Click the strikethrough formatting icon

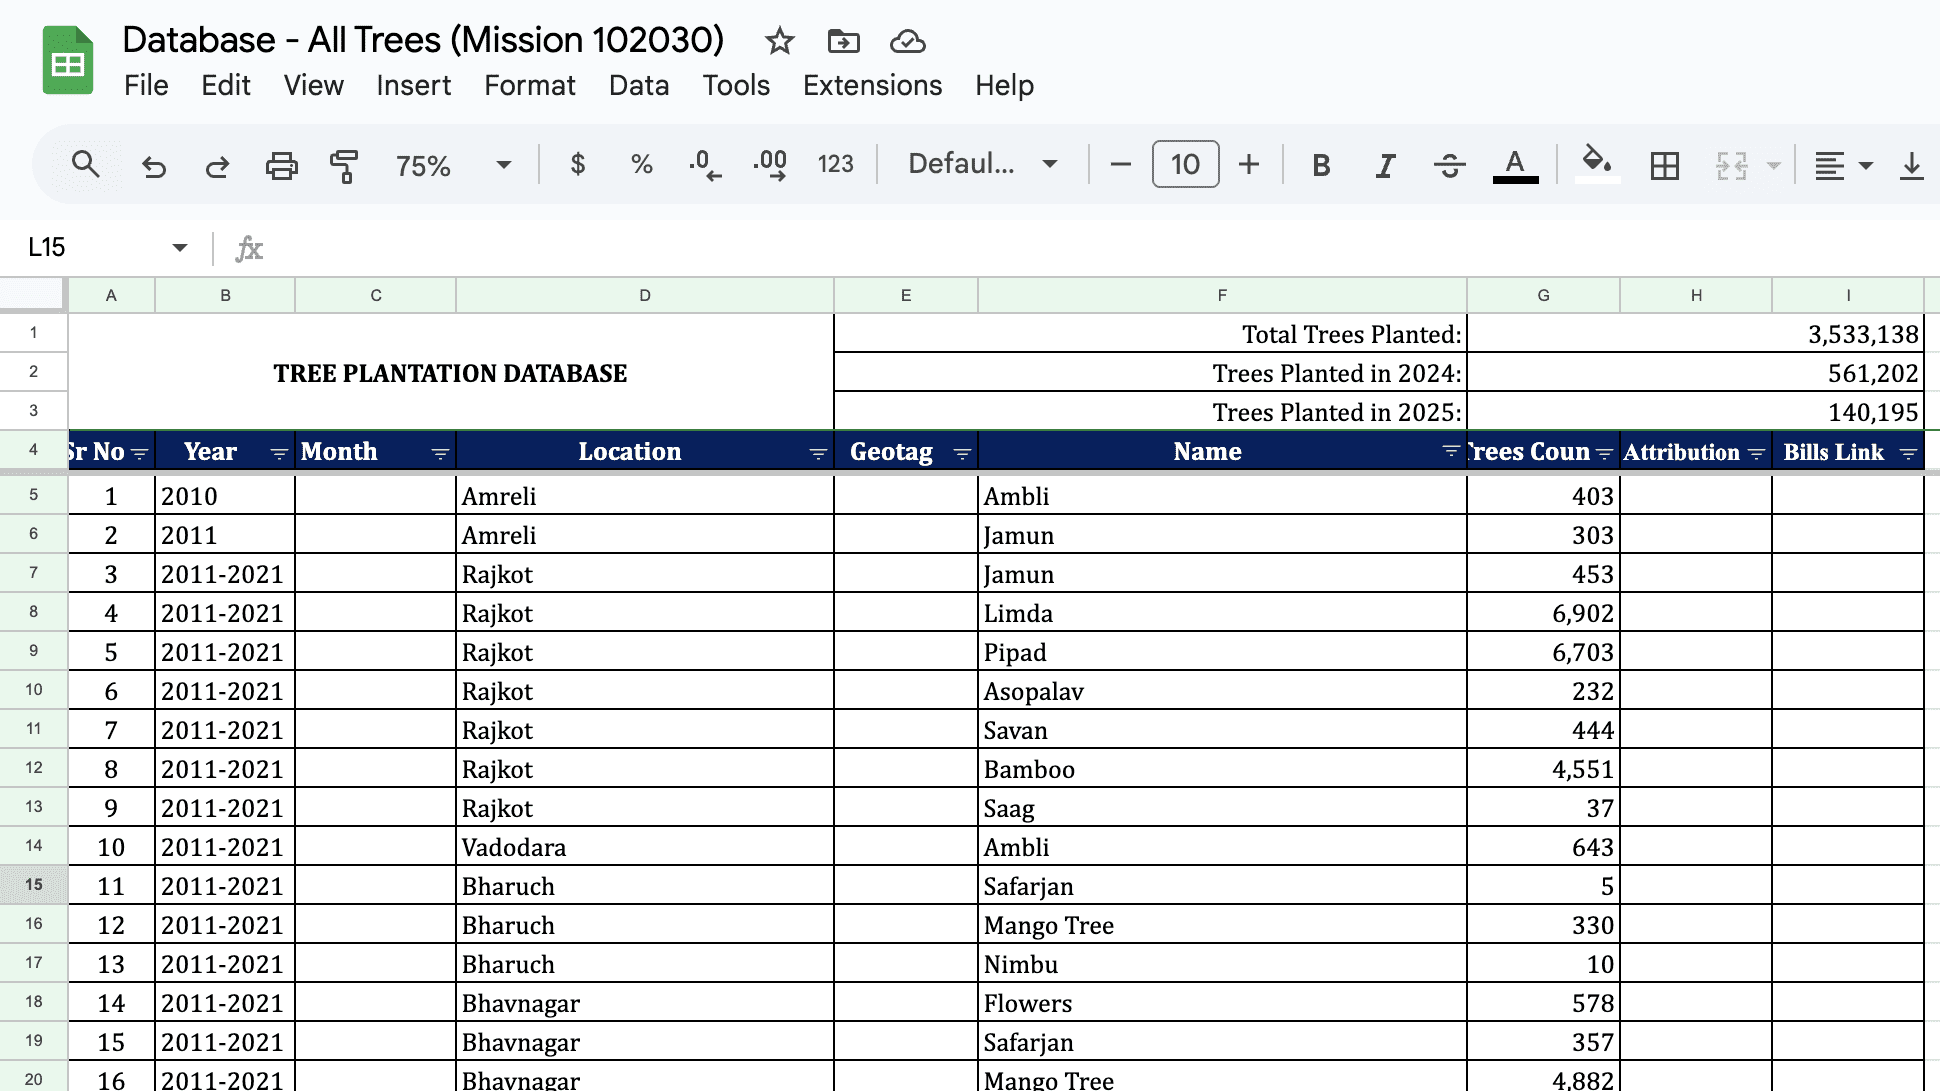click(1449, 165)
